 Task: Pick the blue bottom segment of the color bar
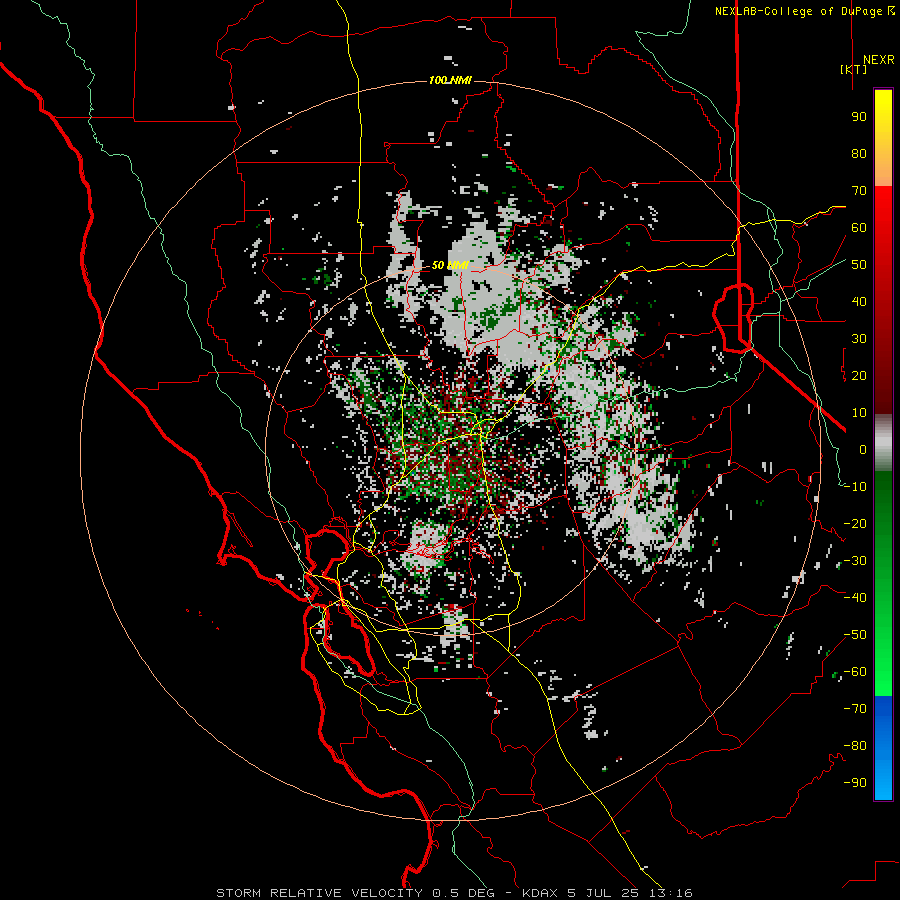(883, 748)
